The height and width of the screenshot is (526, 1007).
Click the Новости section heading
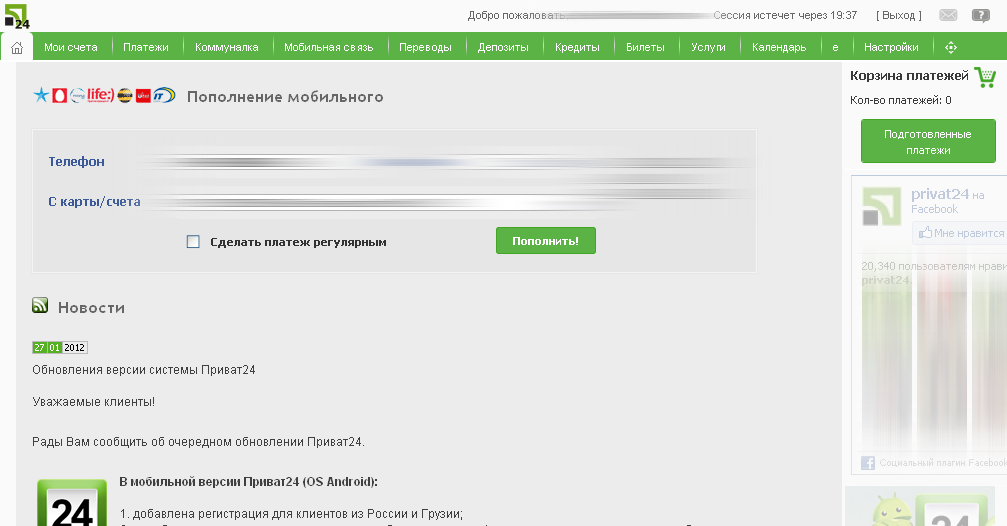tap(91, 308)
